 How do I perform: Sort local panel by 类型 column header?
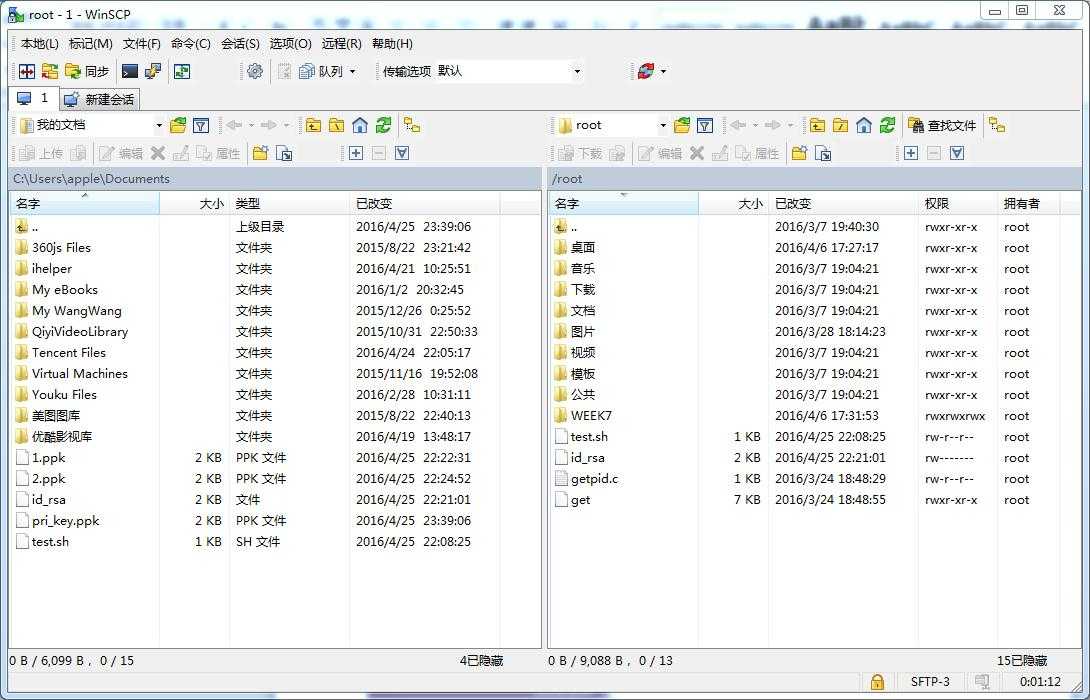click(x=289, y=203)
